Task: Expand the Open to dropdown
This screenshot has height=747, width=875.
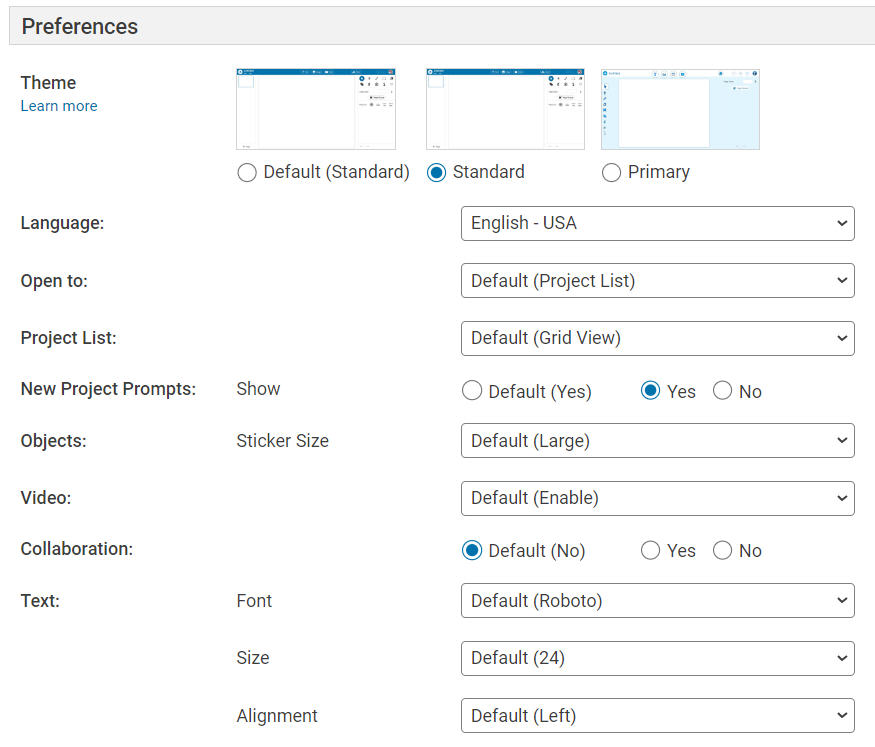Action: (657, 281)
